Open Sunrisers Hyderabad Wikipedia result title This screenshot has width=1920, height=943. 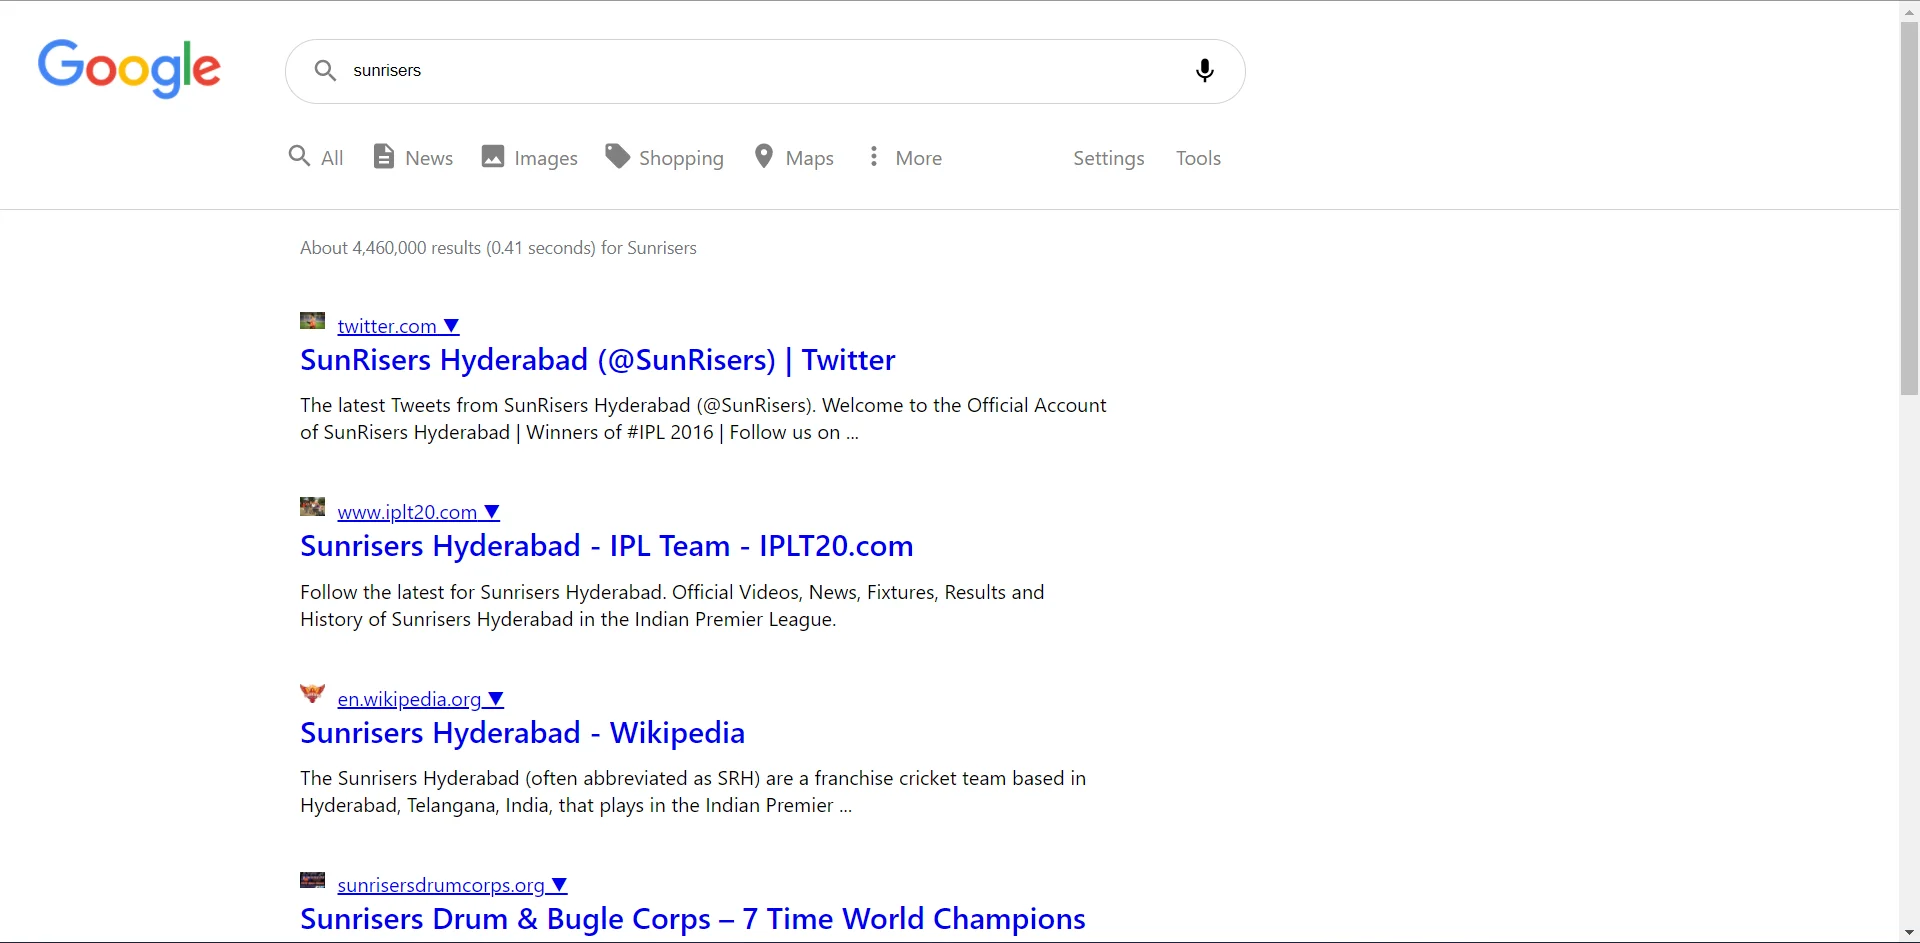click(x=523, y=733)
